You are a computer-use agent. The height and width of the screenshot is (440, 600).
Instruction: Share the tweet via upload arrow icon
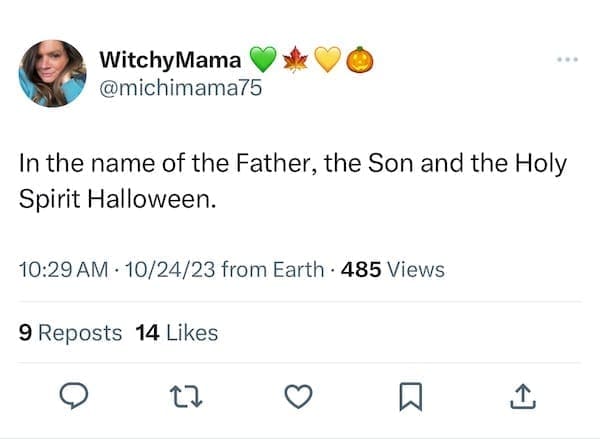[521, 397]
